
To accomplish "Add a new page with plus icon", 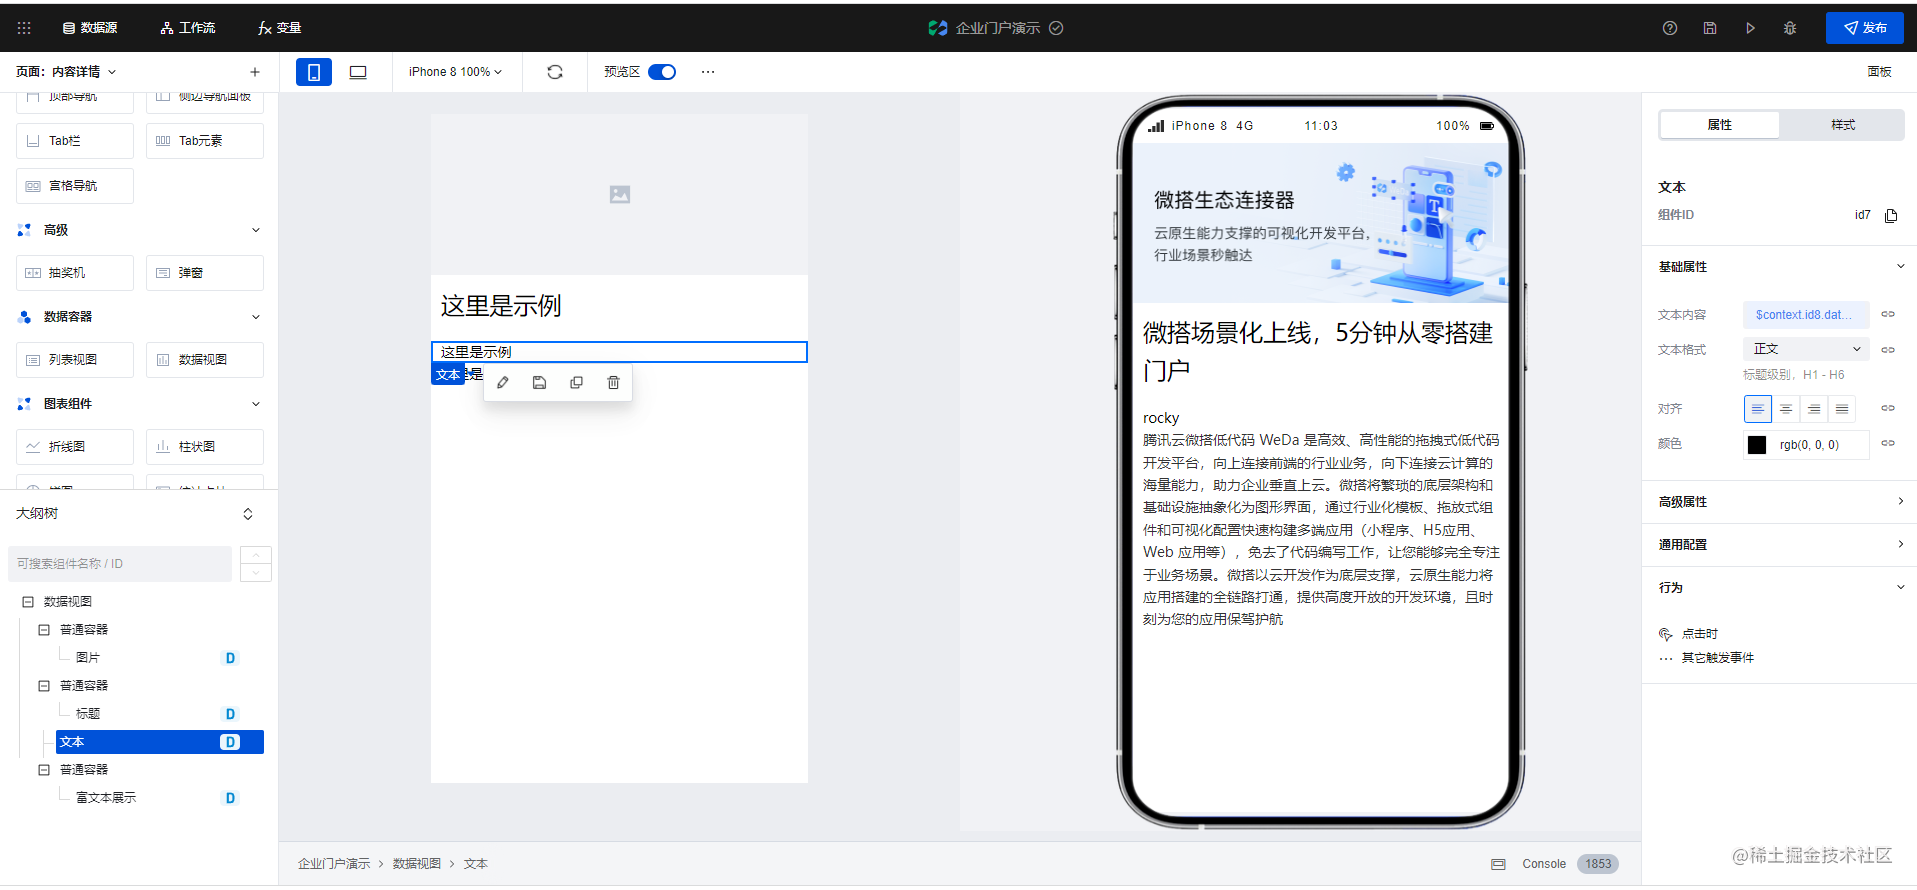I will [x=255, y=72].
